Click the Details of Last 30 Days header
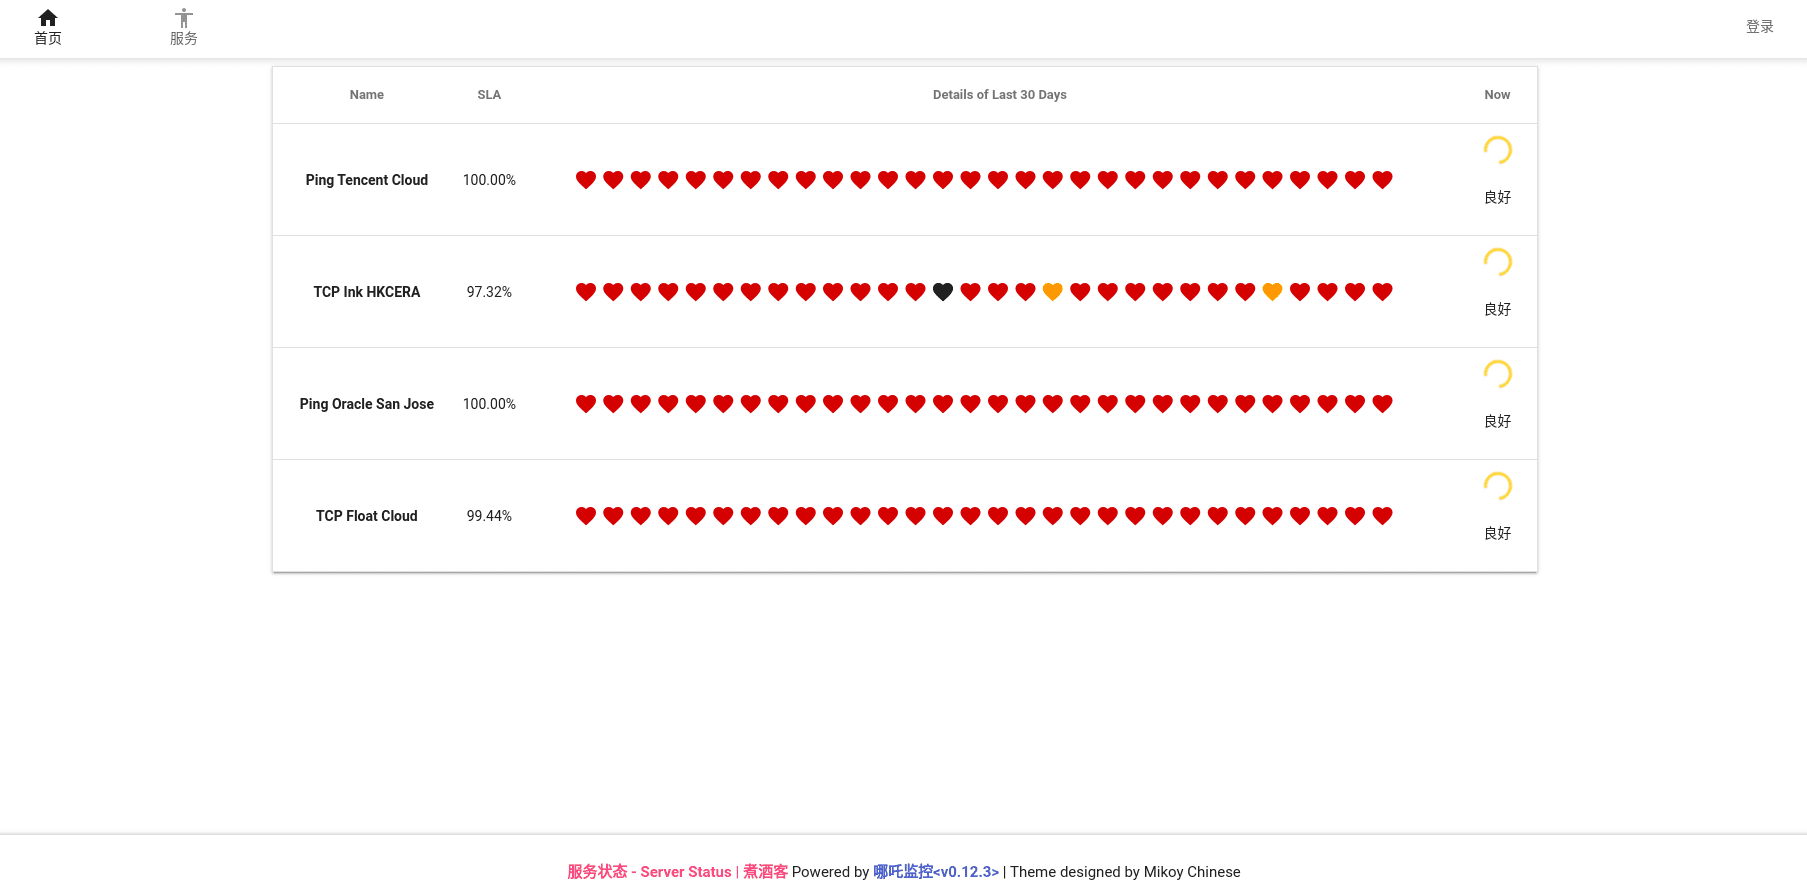 (x=999, y=95)
